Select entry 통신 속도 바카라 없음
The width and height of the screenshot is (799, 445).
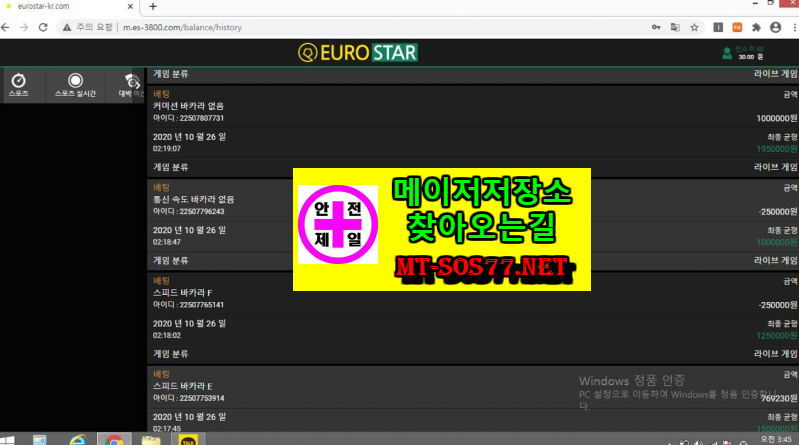point(194,199)
